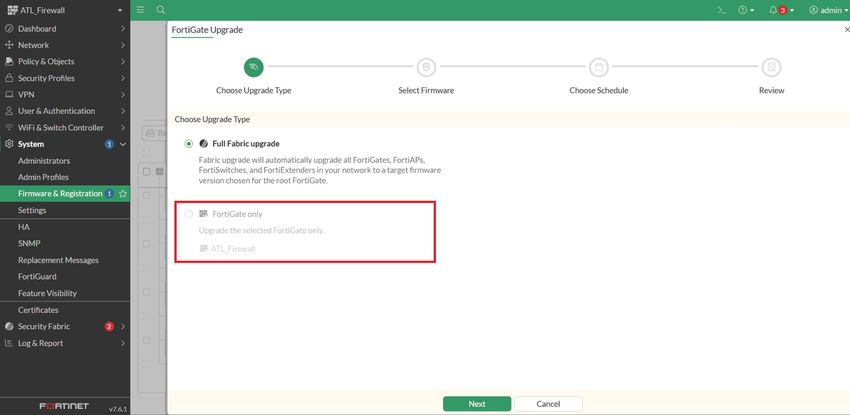Image resolution: width=850 pixels, height=415 pixels.
Task: Click the Dashboard gauge icon in sidebar
Action: tap(9, 29)
